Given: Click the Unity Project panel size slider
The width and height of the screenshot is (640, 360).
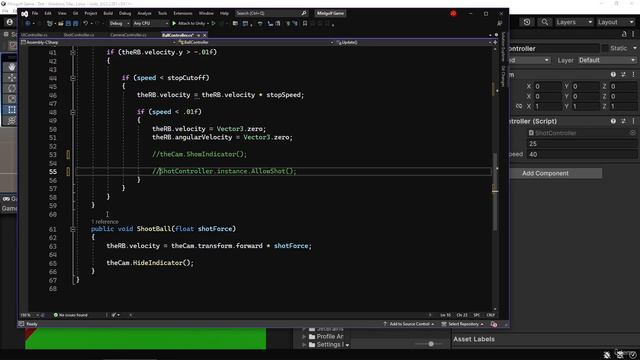Looking at the screenshot, I should point(430,344).
